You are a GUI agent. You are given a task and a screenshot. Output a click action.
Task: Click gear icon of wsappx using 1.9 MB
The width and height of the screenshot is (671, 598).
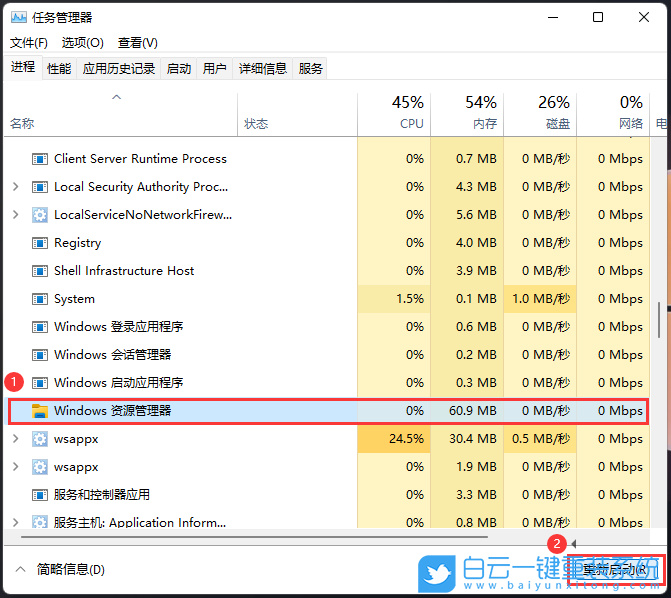[40, 467]
